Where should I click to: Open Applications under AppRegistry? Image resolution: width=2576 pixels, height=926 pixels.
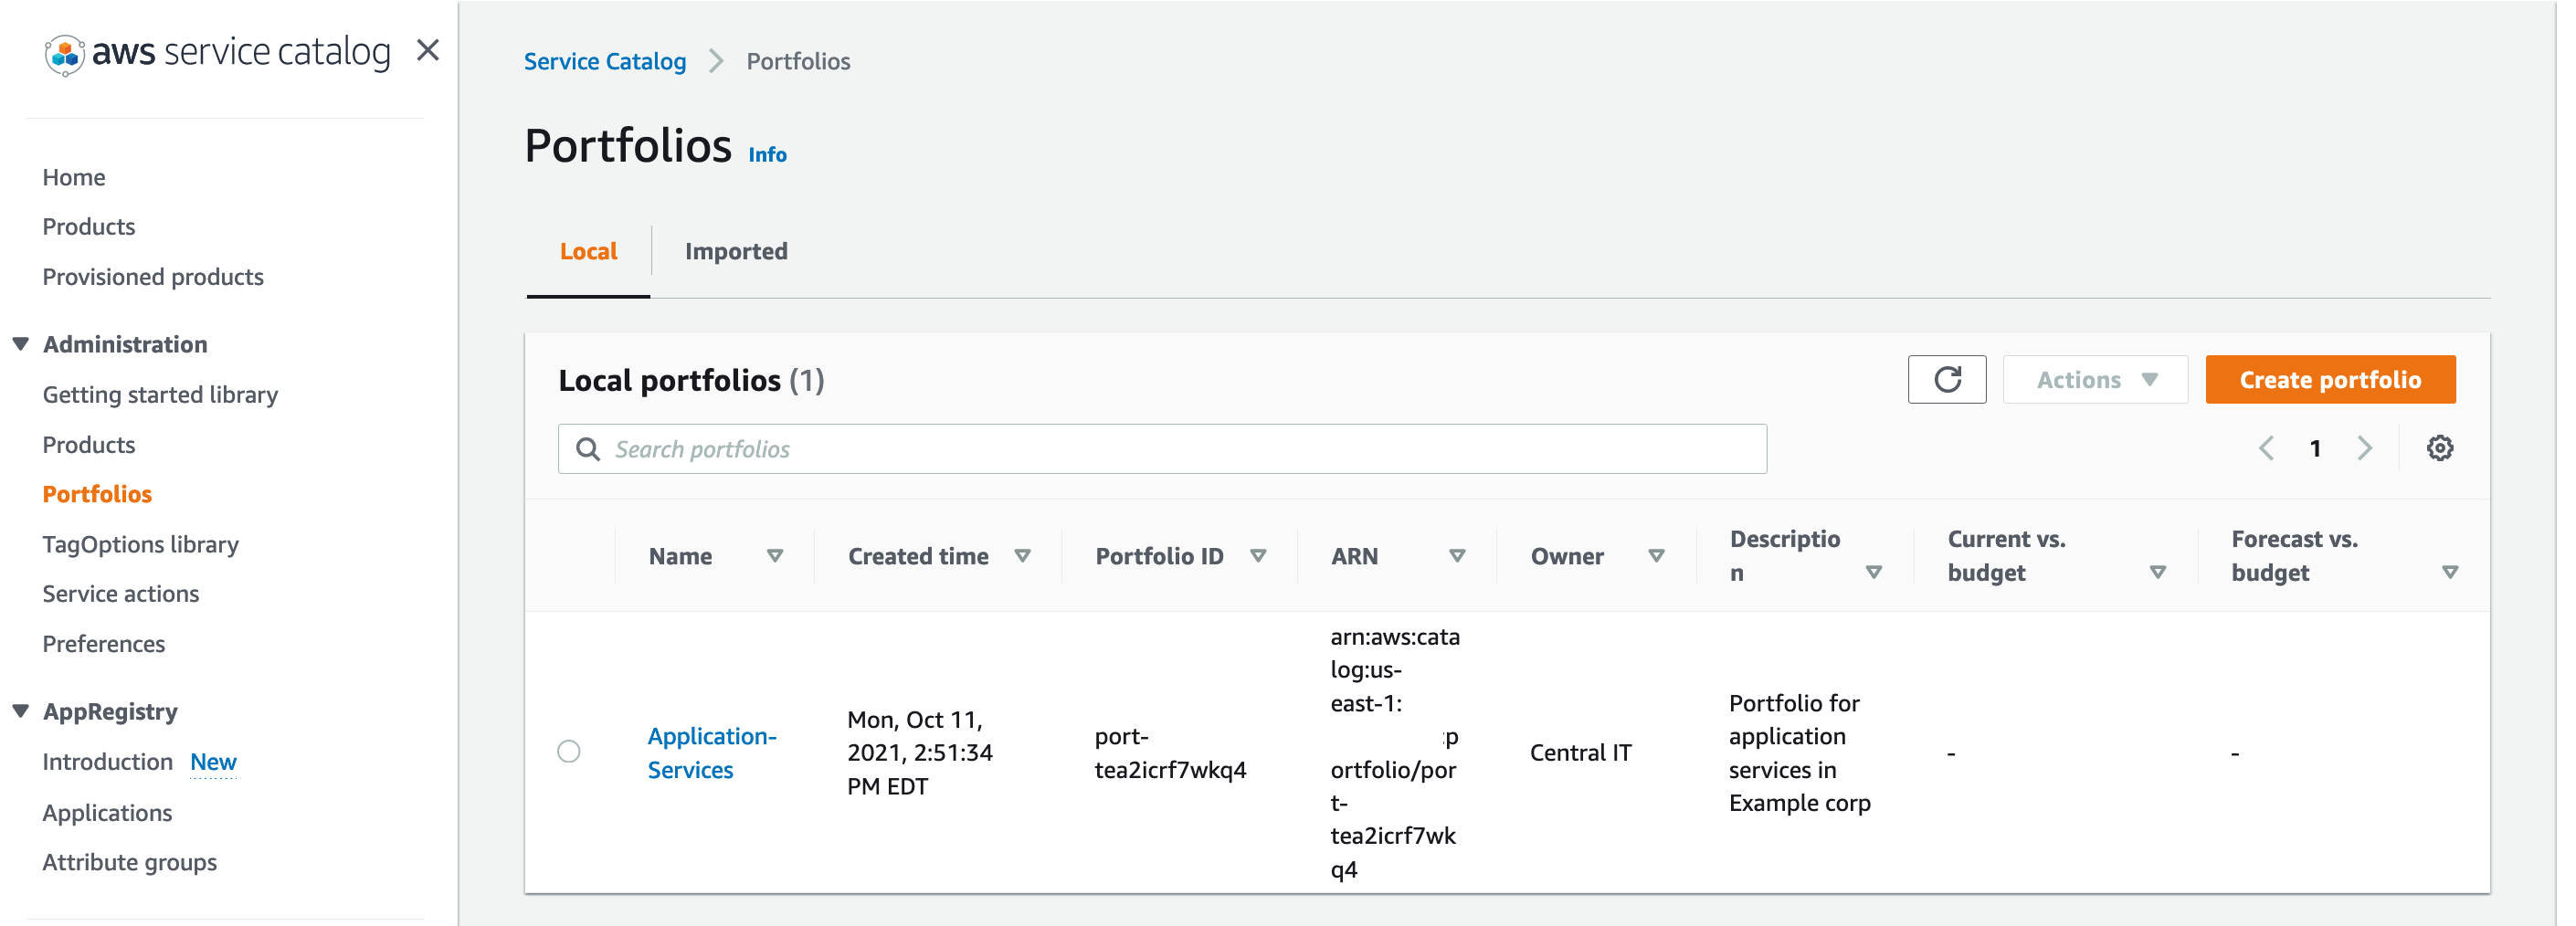coord(107,813)
